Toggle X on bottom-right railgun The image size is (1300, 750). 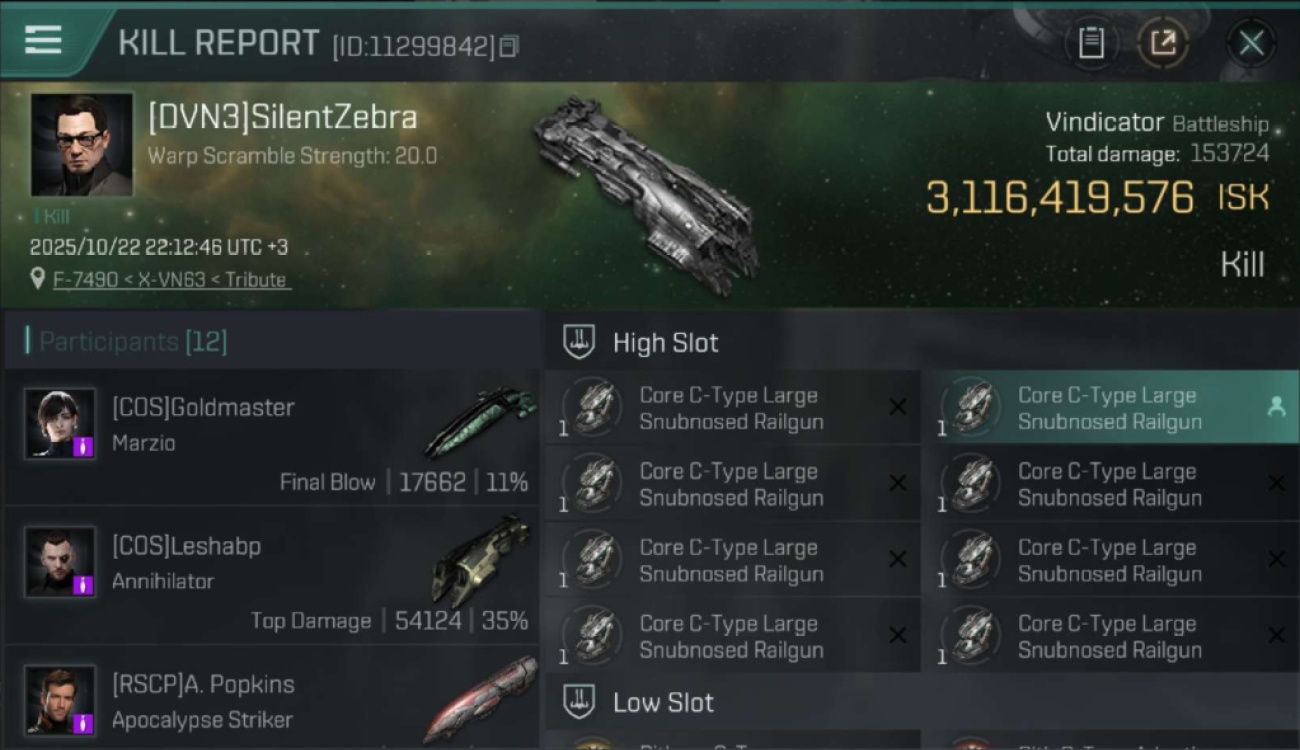[1276, 636]
